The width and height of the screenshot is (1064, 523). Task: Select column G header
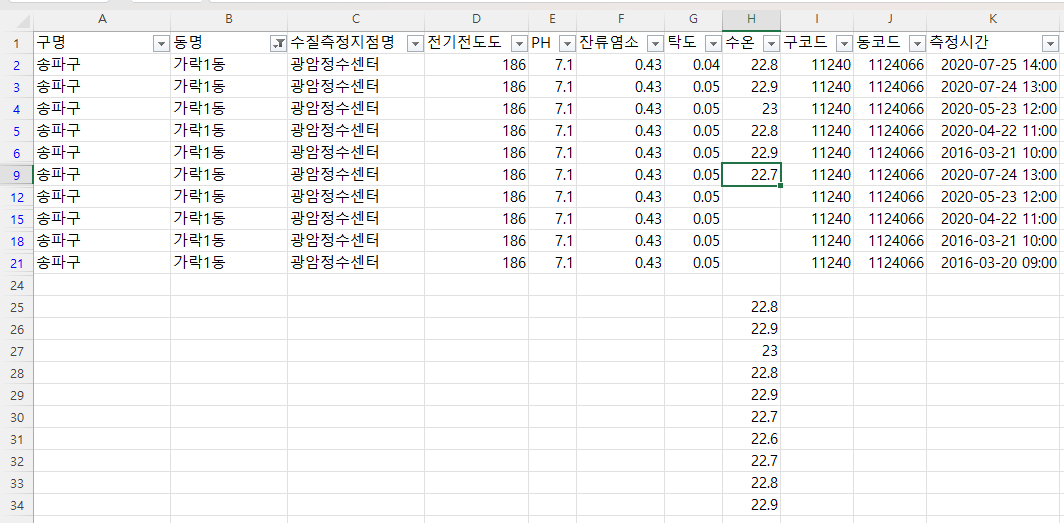click(x=694, y=20)
